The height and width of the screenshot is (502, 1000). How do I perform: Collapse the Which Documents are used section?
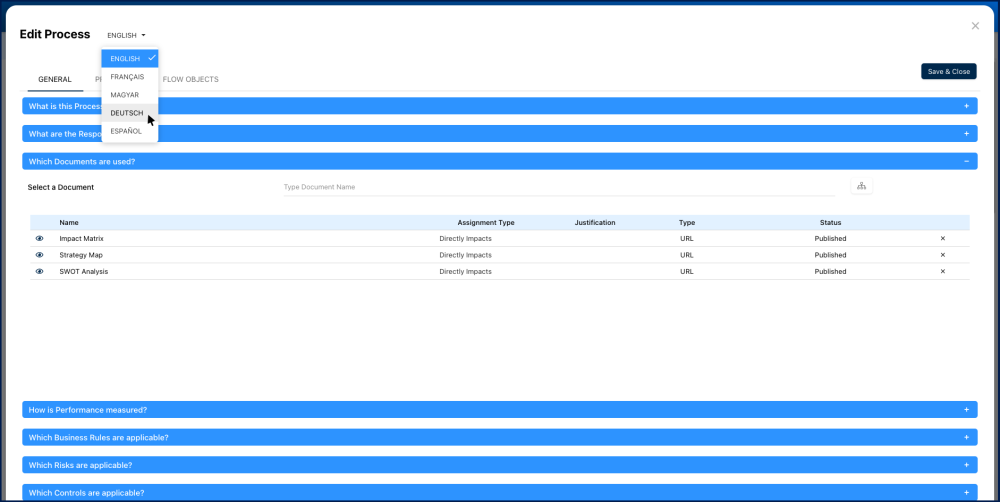pyautogui.click(x=499, y=161)
